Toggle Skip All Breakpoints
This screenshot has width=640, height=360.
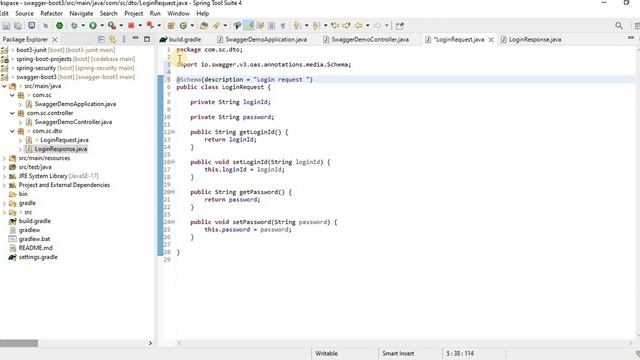[46, 26]
